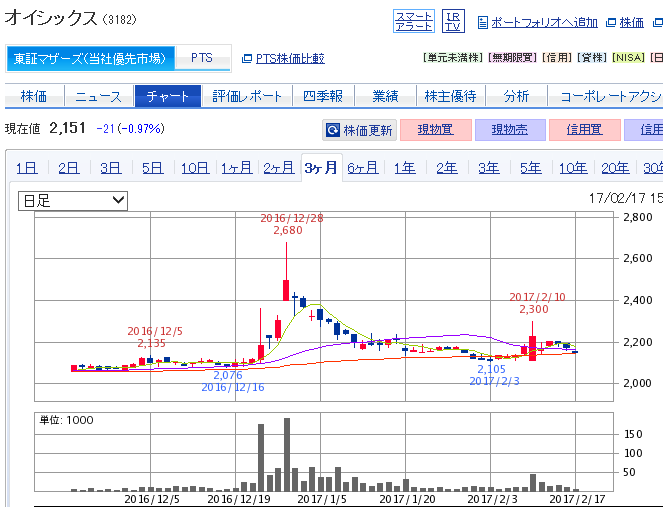
Task: Click the 単位: 1000 volume unit label
Action: click(66, 420)
